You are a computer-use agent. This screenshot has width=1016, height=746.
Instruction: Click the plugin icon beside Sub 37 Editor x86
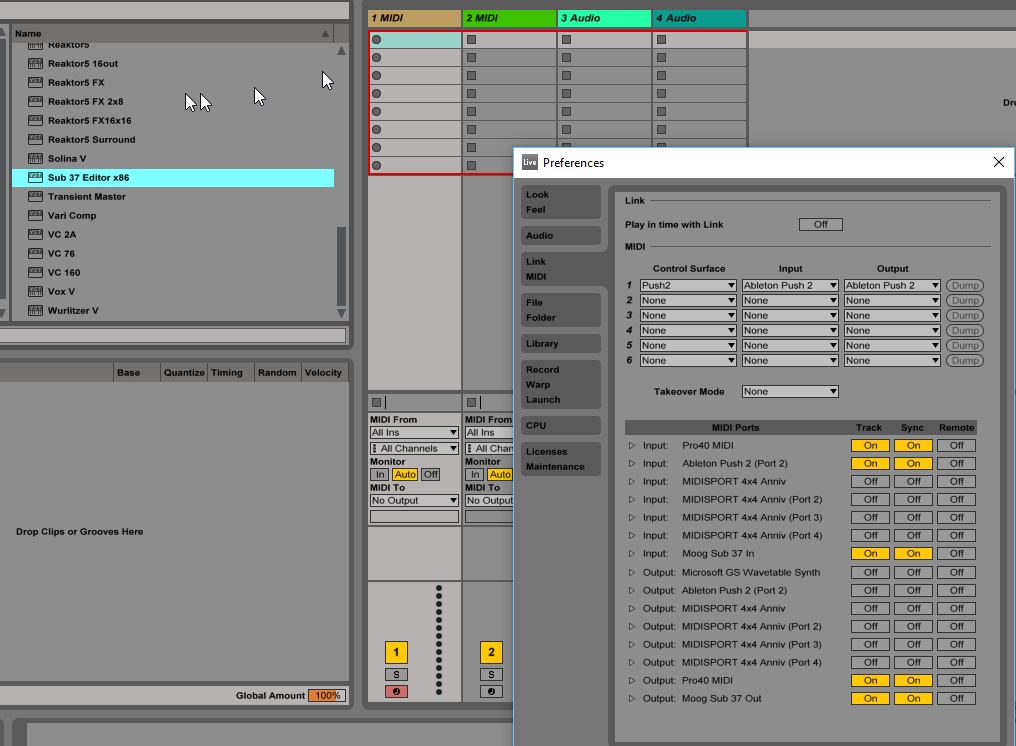point(35,177)
